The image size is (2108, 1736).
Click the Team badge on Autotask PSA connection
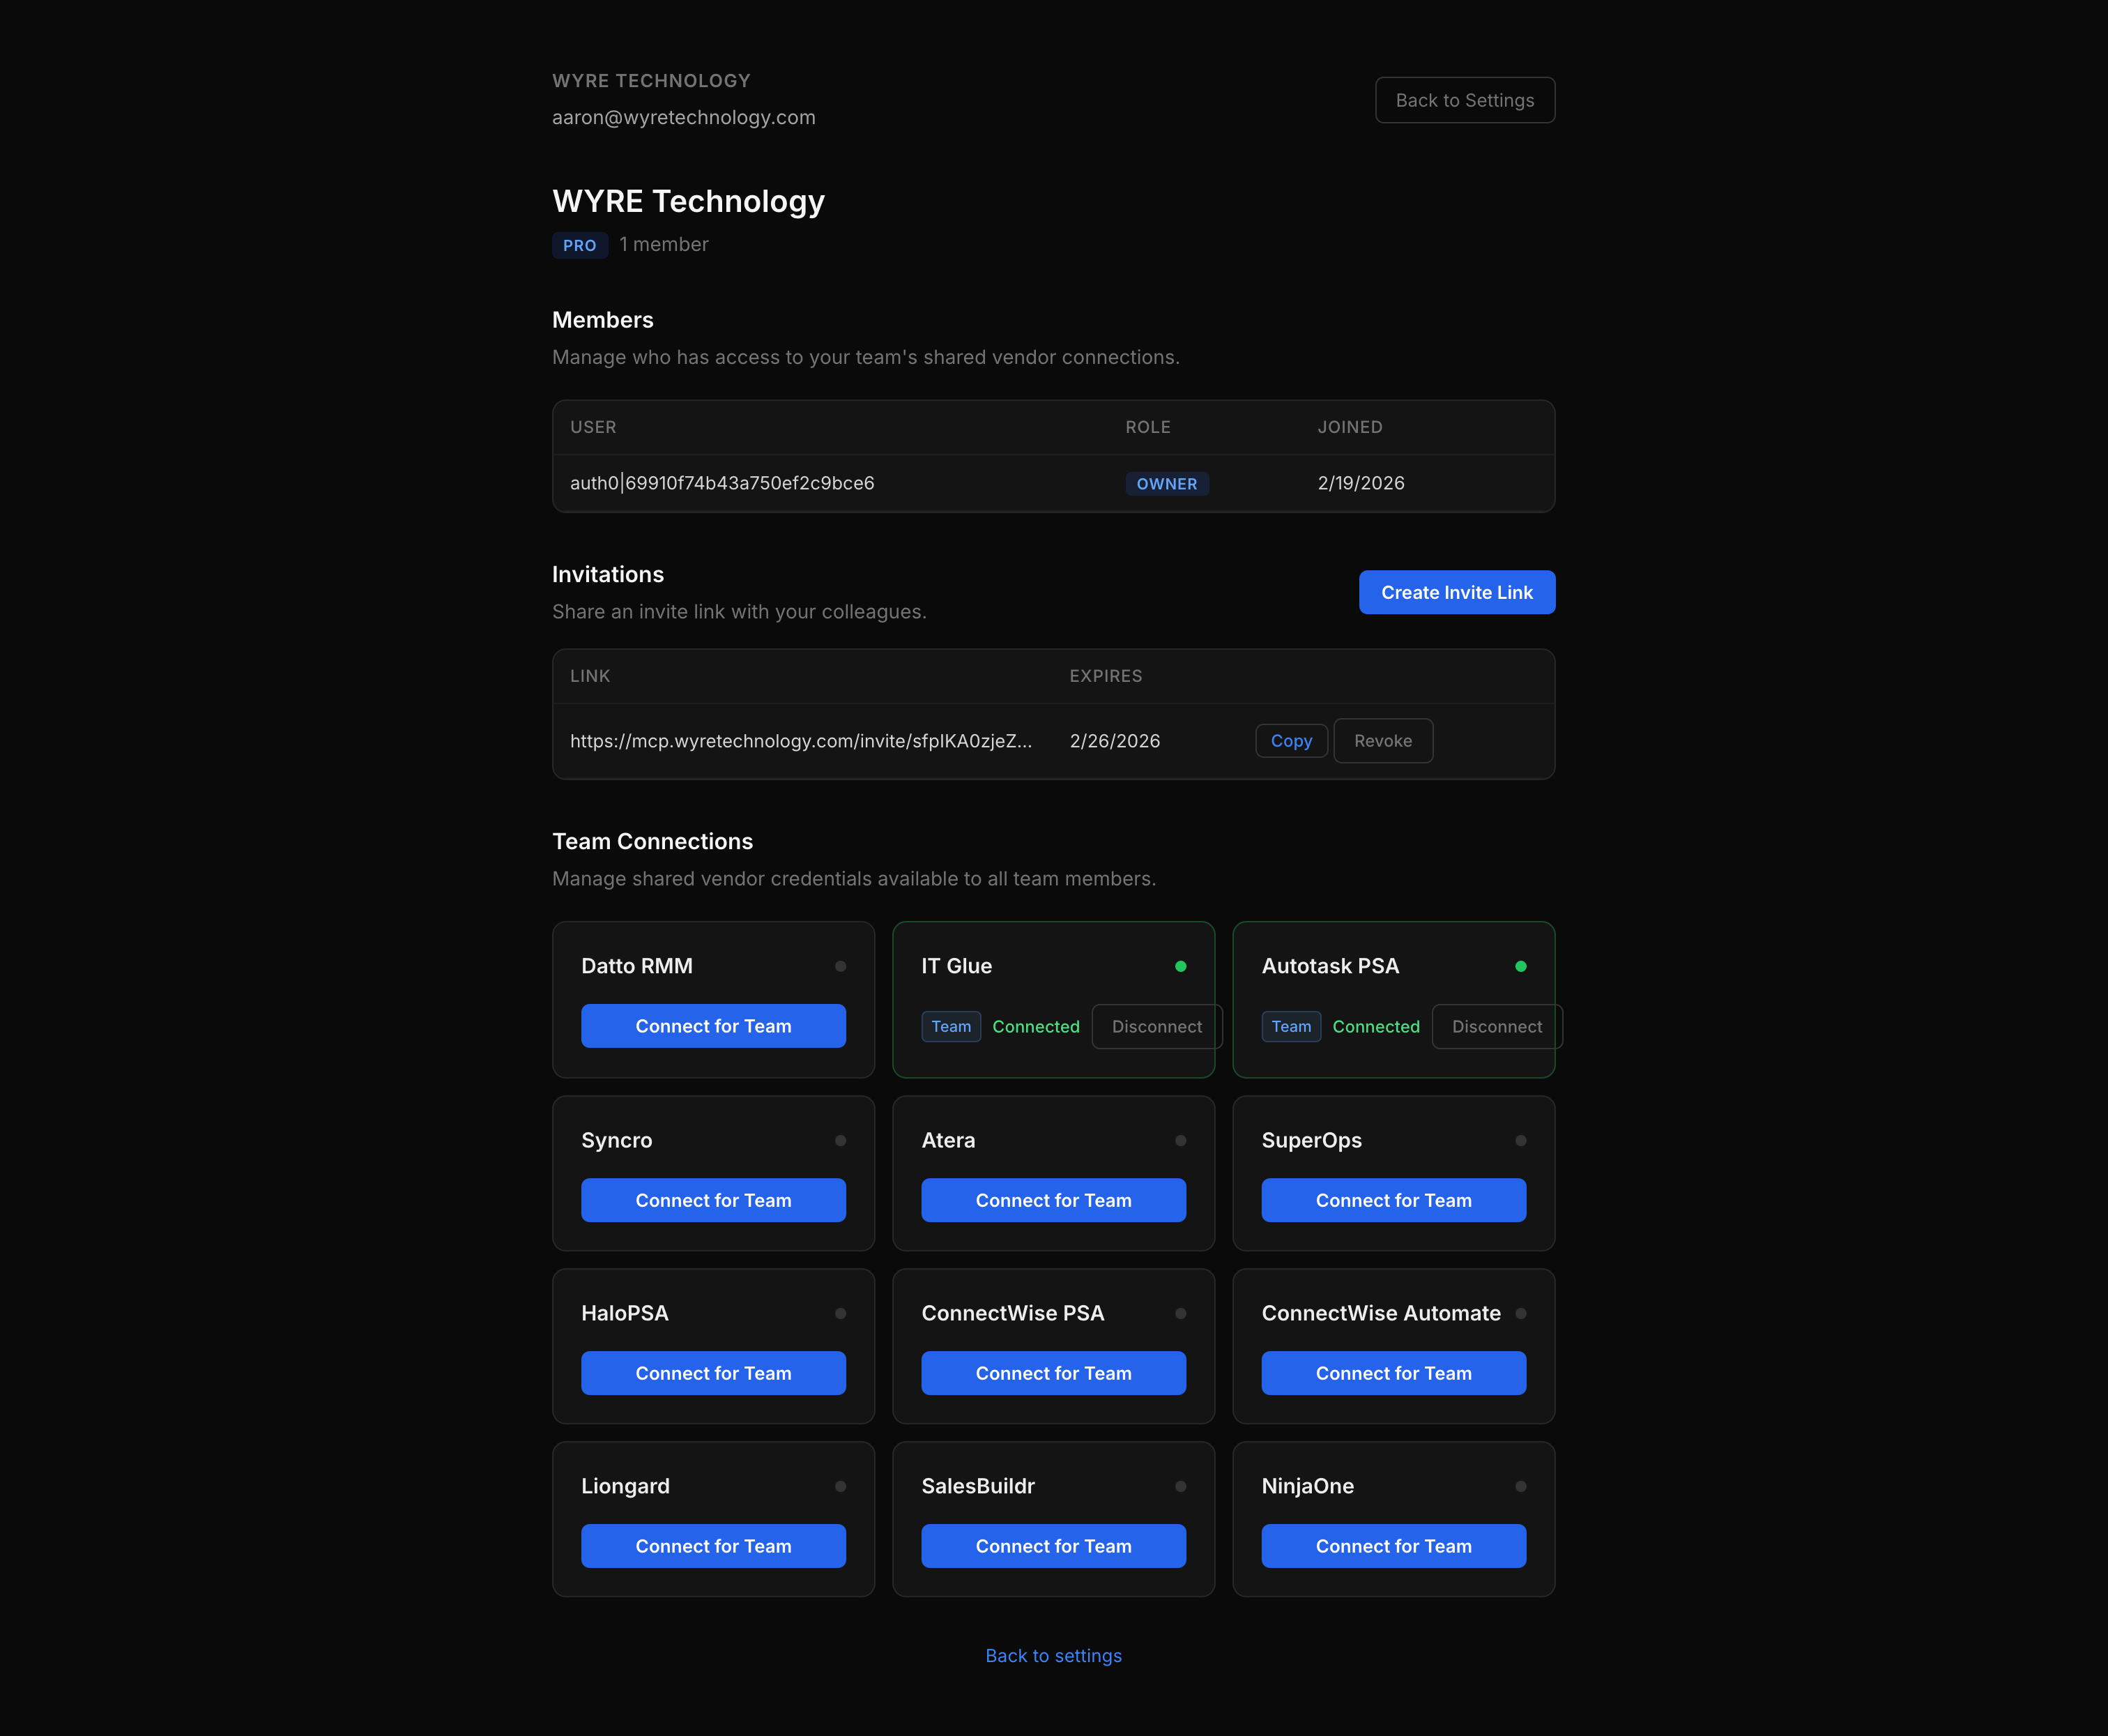pos(1291,1026)
